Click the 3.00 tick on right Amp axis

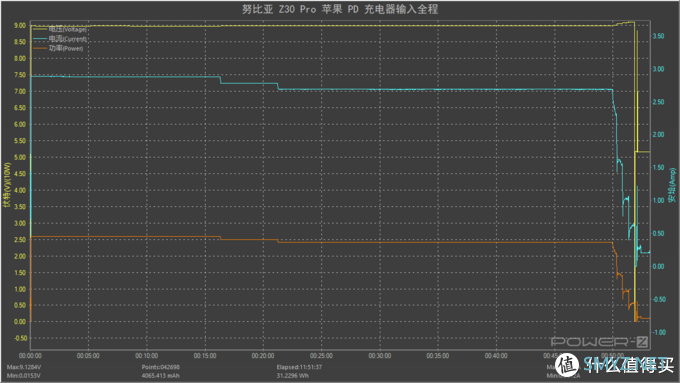coord(658,69)
